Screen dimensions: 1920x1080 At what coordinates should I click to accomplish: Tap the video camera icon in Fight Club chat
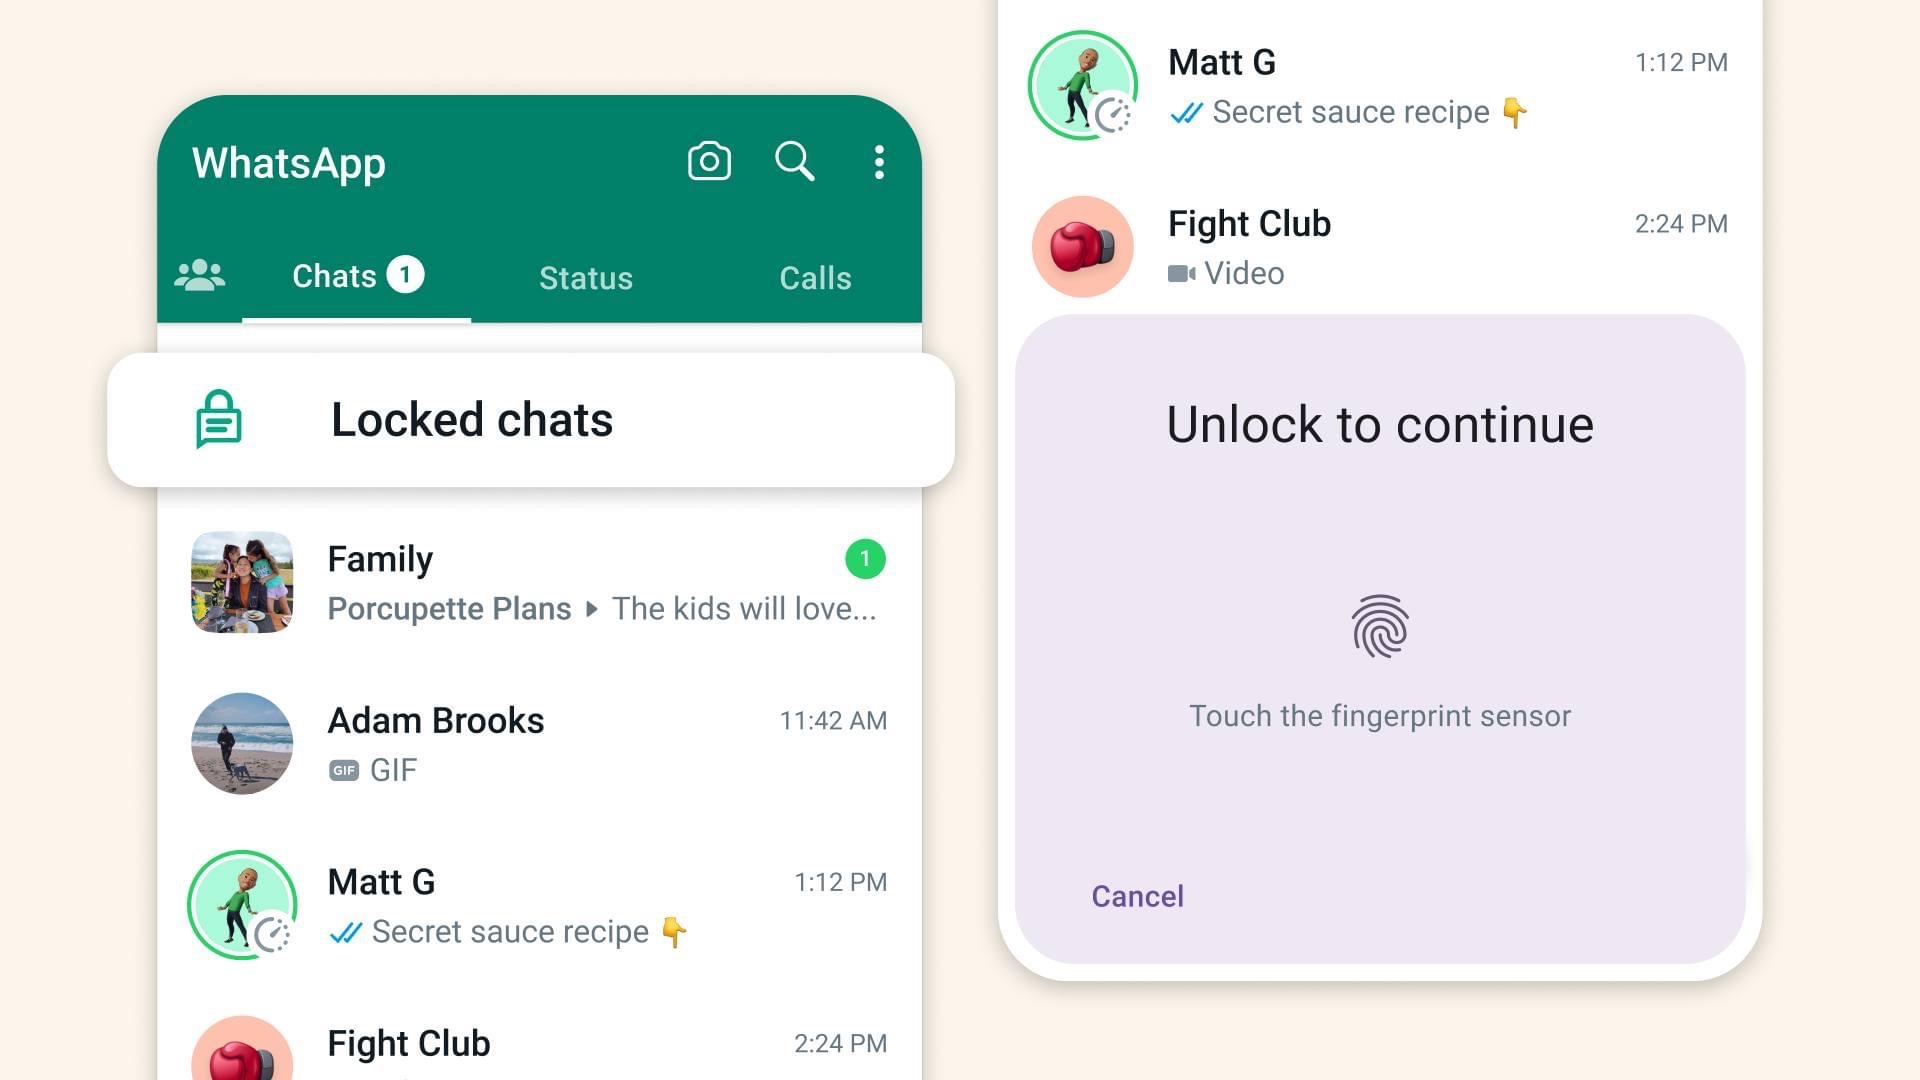[x=1178, y=273]
